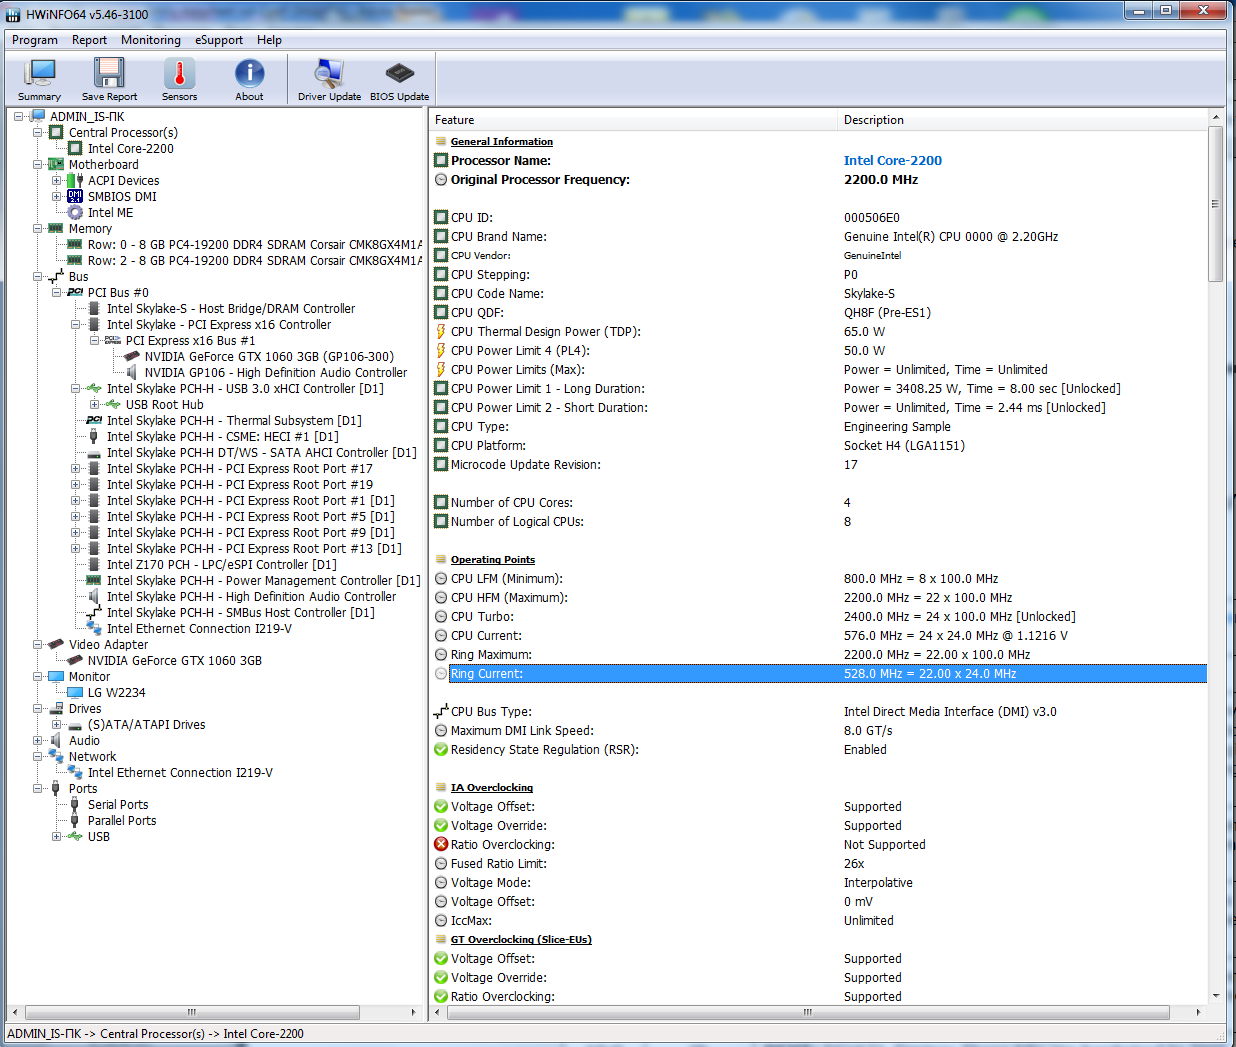Click the Parallel Ports plug icon
The image size is (1236, 1047).
(75, 821)
